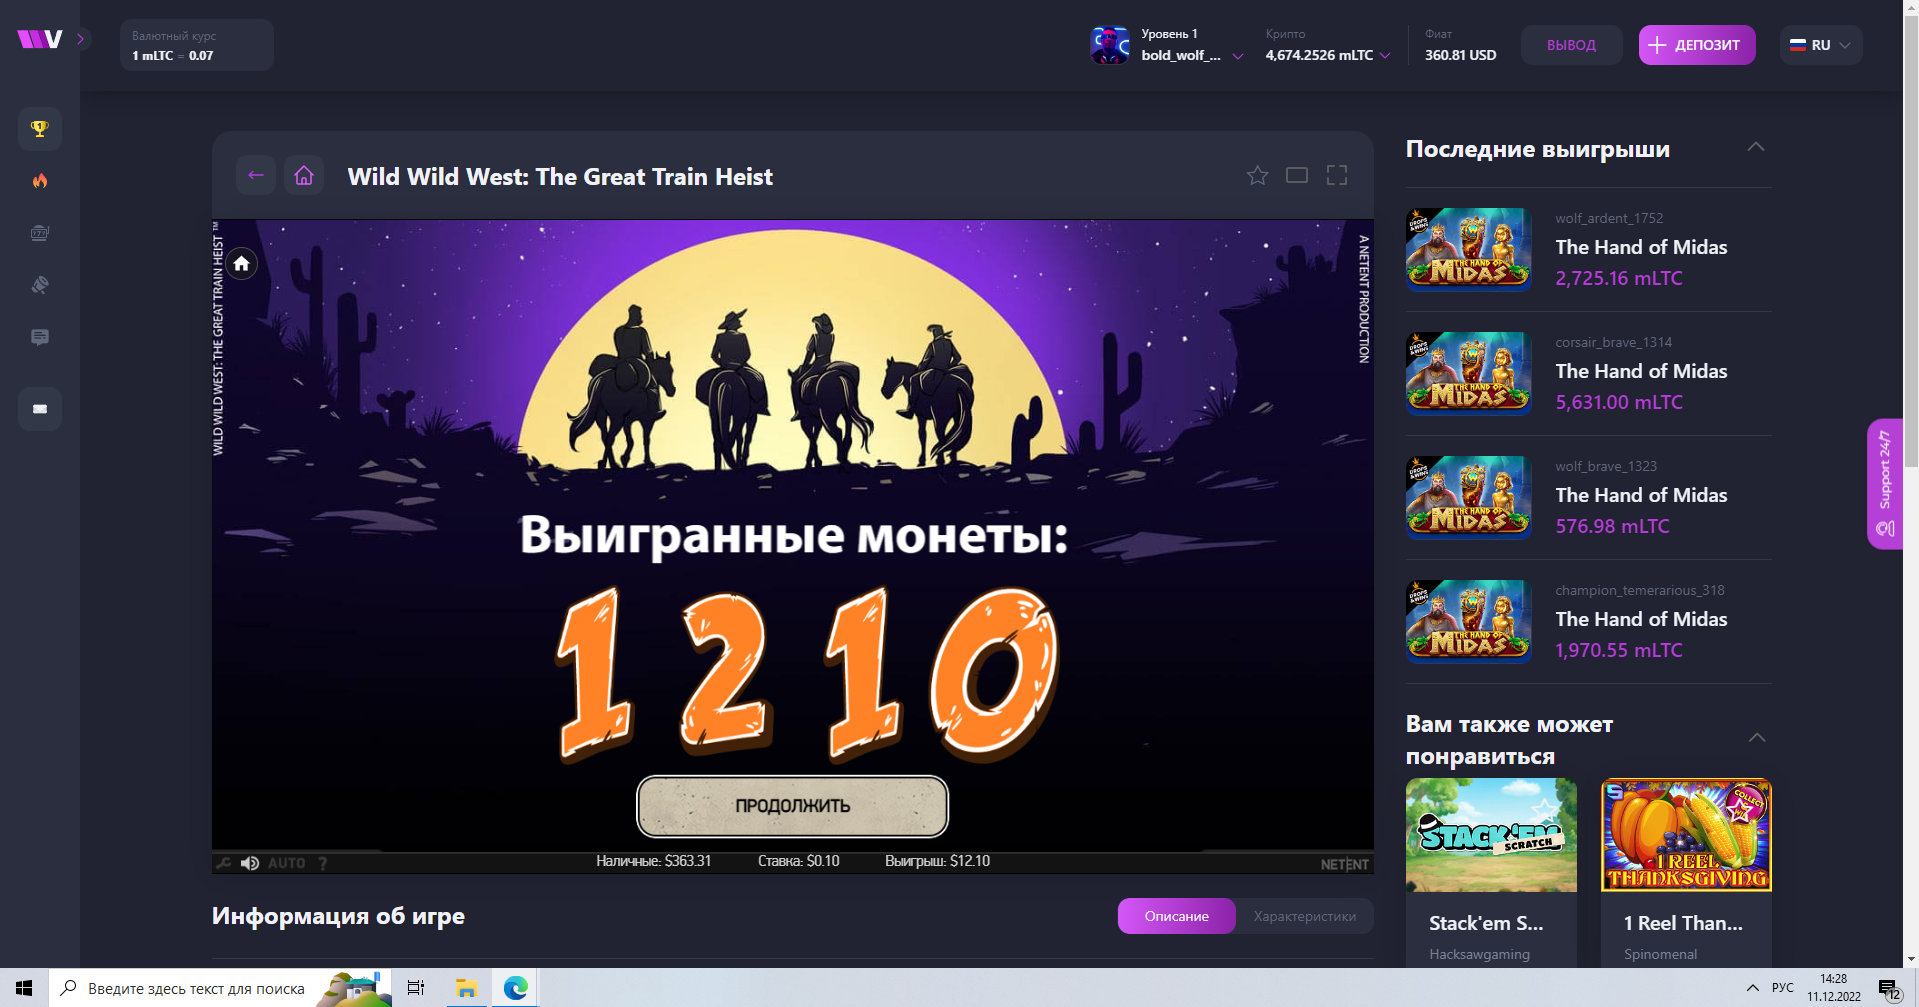1919x1007 pixels.
Task: Click the purple home icon beside the title
Action: [304, 176]
